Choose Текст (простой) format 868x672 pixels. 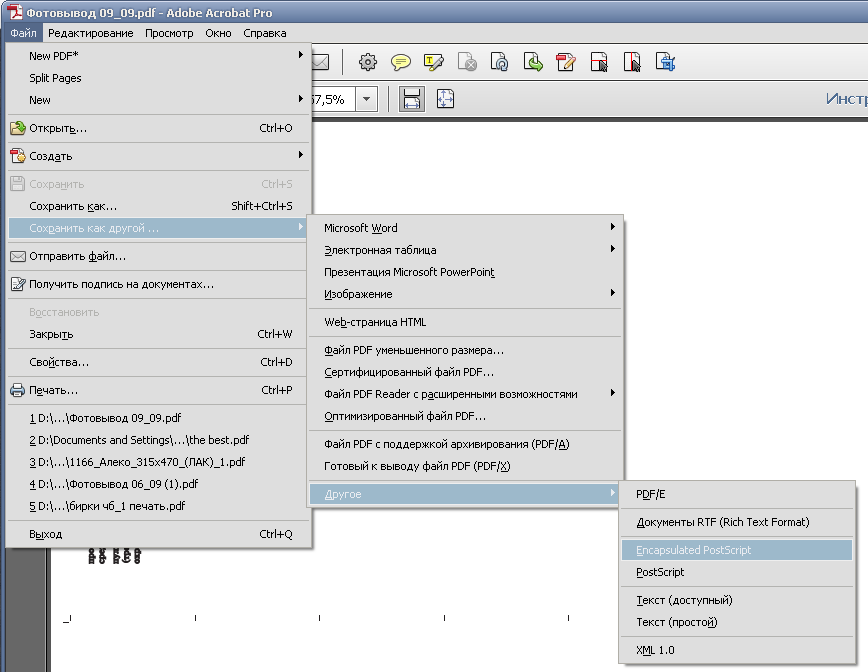click(737, 622)
